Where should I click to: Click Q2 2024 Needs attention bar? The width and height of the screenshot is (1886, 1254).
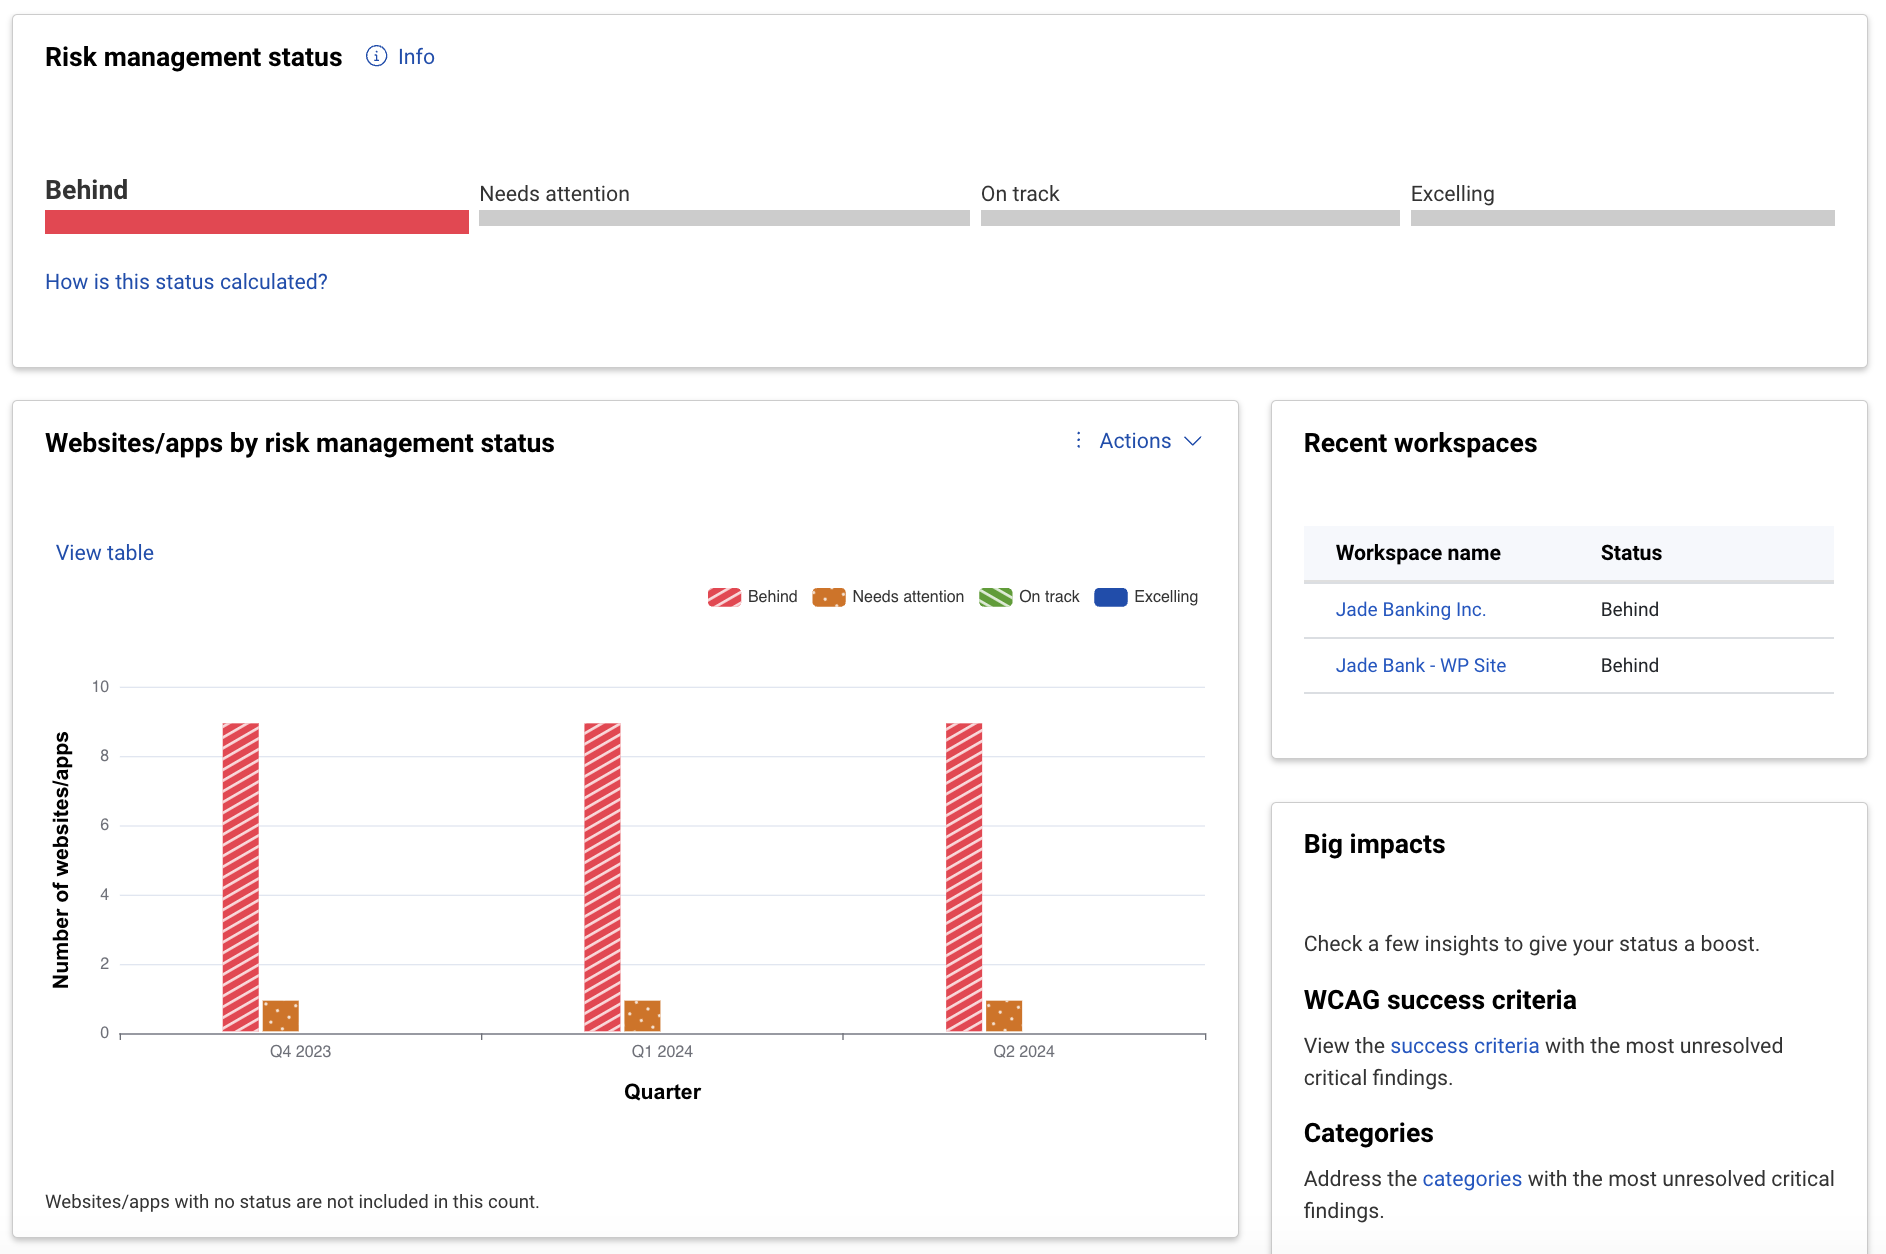(x=1004, y=1016)
